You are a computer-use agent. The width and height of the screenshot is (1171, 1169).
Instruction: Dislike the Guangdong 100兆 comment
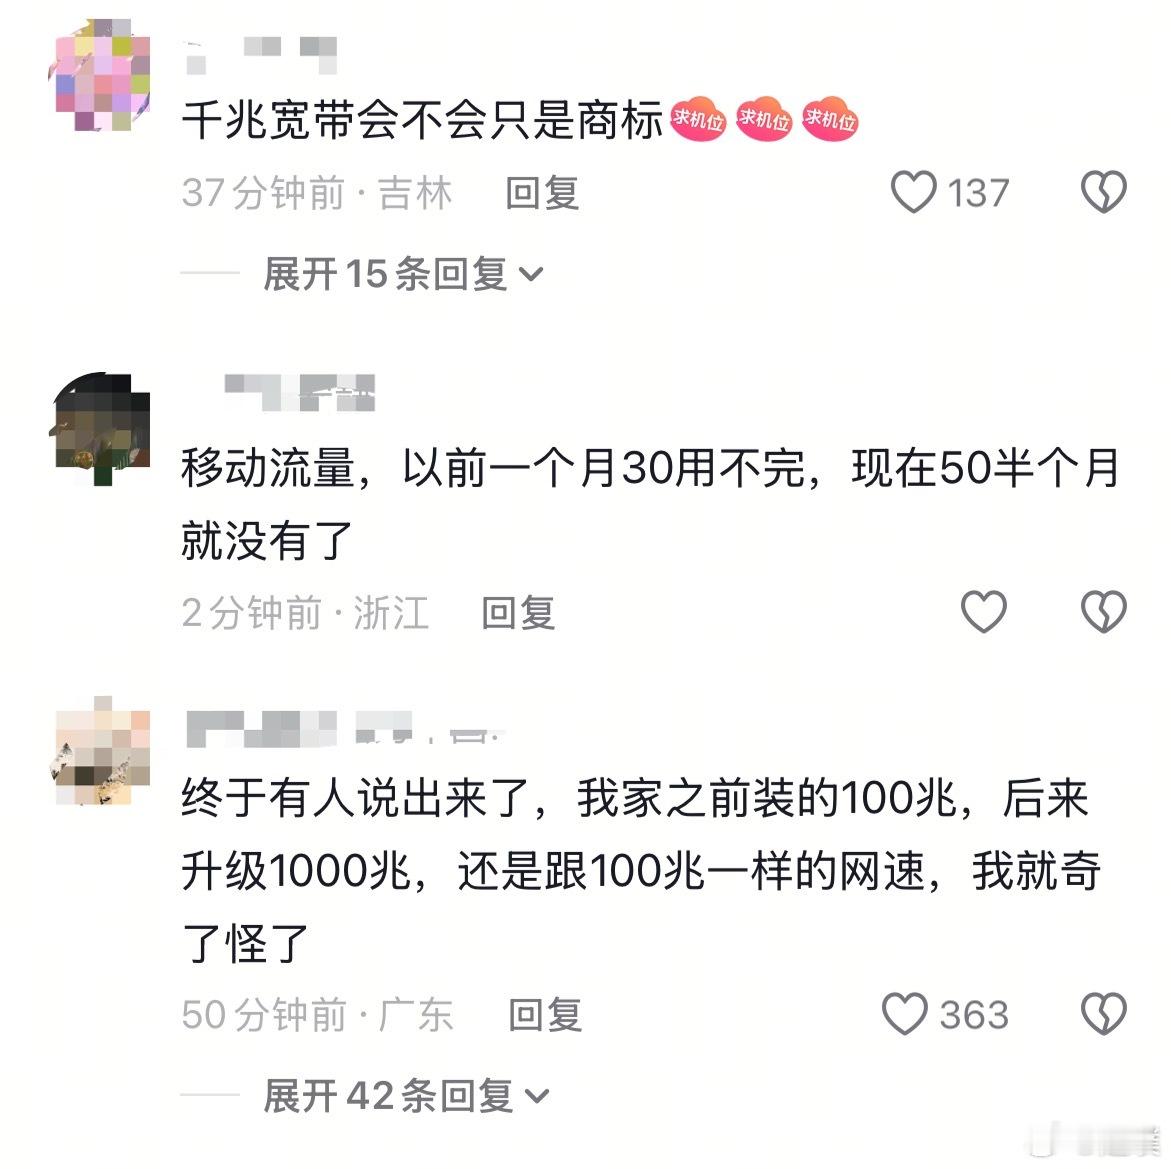(1104, 1014)
